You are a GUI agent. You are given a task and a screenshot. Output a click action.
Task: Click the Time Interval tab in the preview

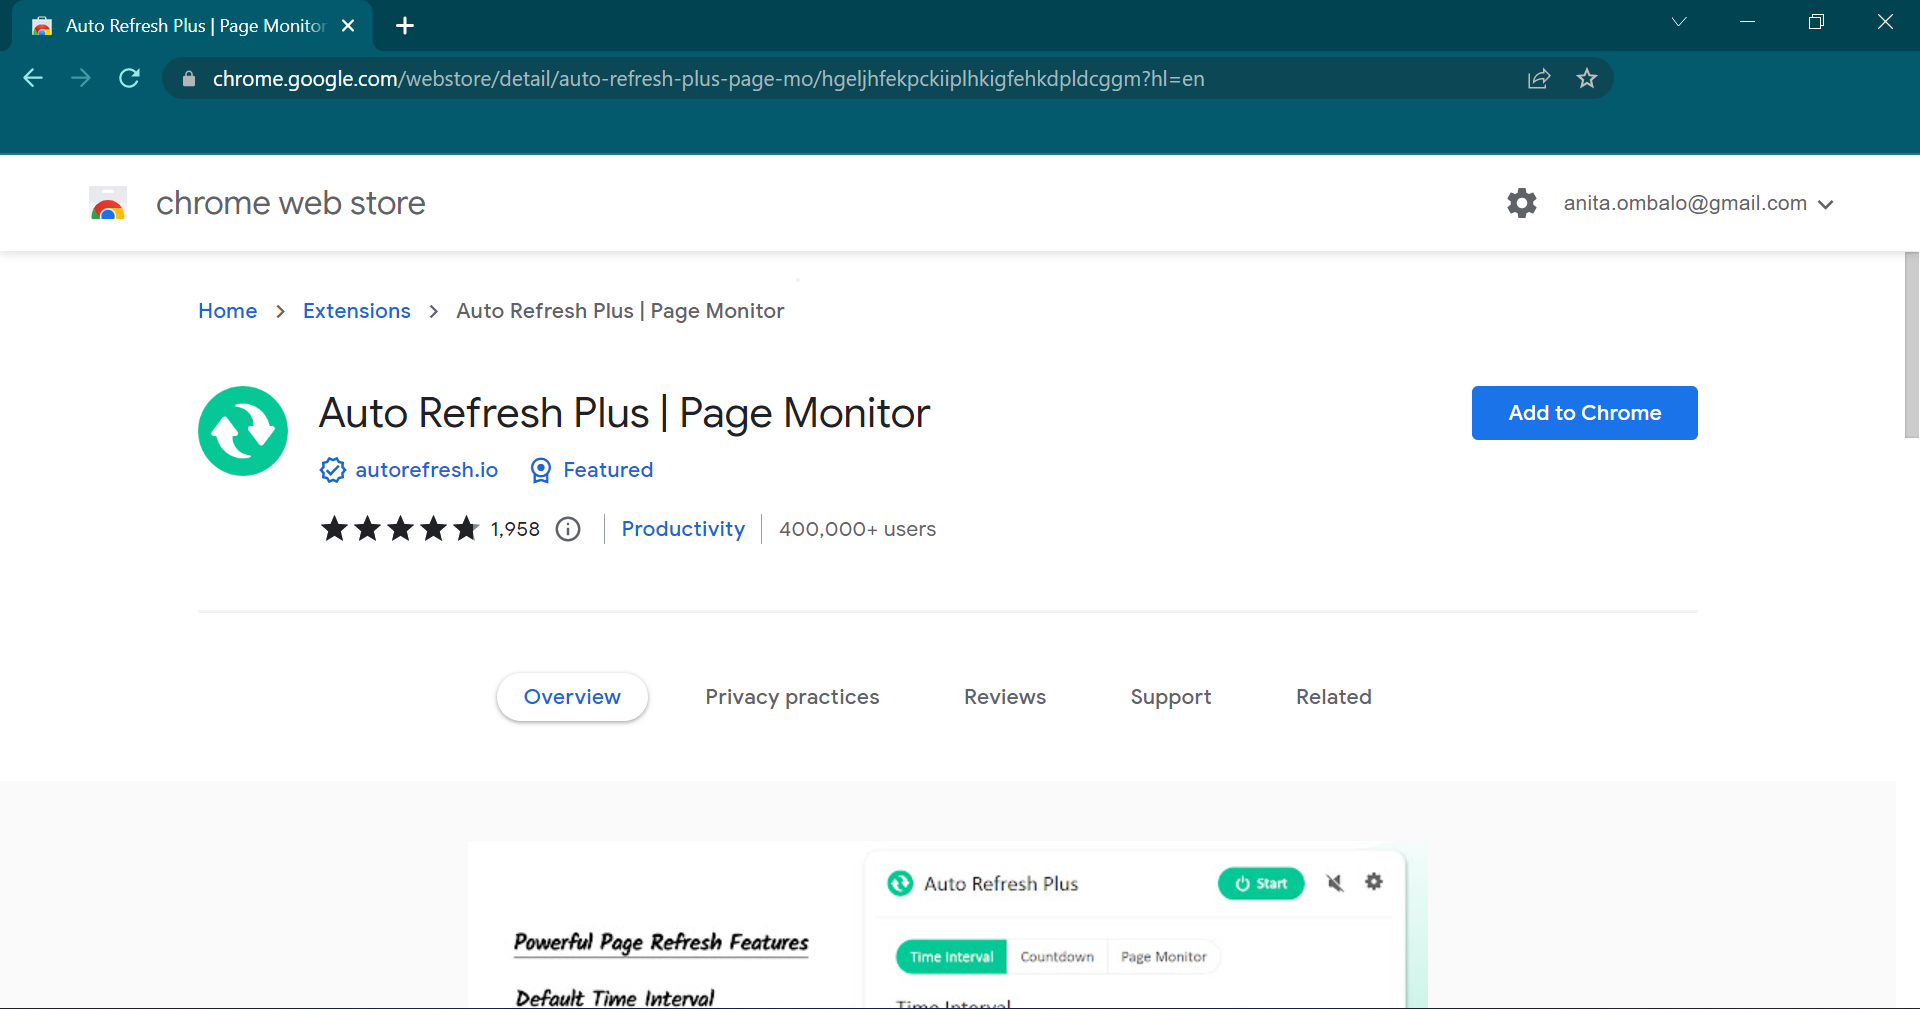pos(951,957)
